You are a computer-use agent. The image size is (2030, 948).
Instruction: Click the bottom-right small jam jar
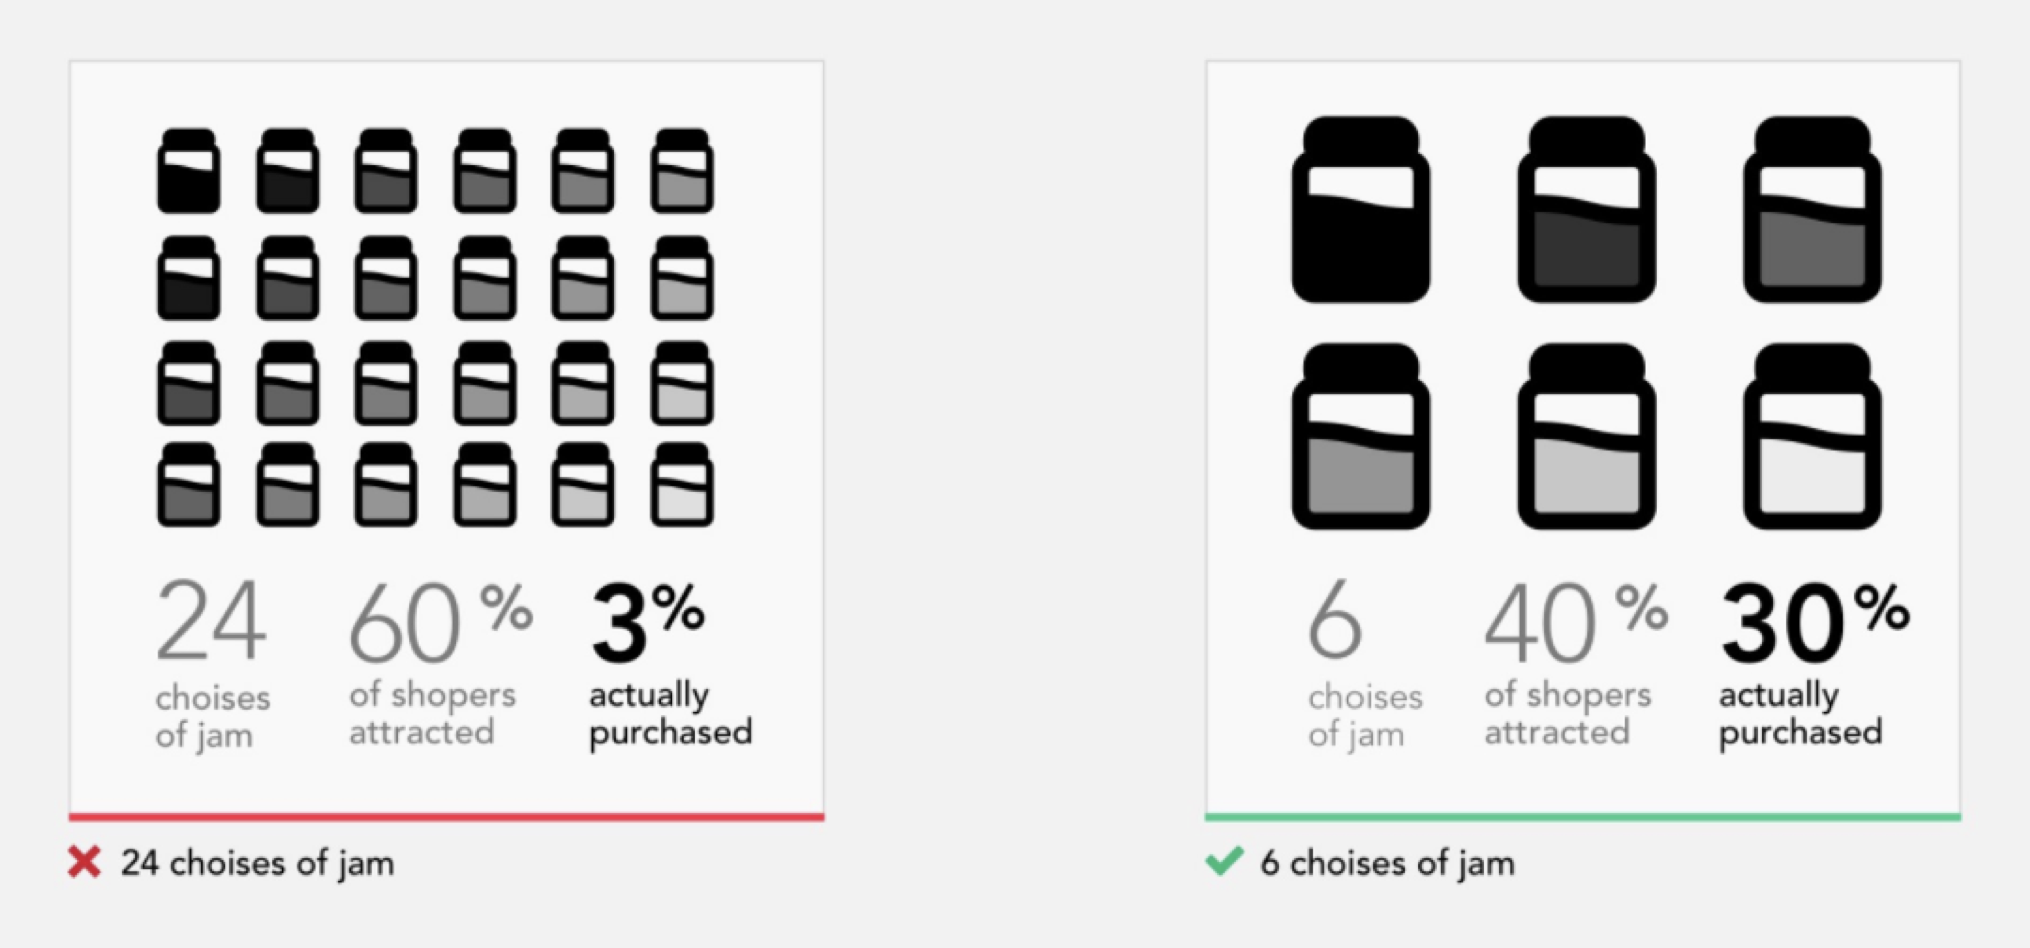click(682, 484)
